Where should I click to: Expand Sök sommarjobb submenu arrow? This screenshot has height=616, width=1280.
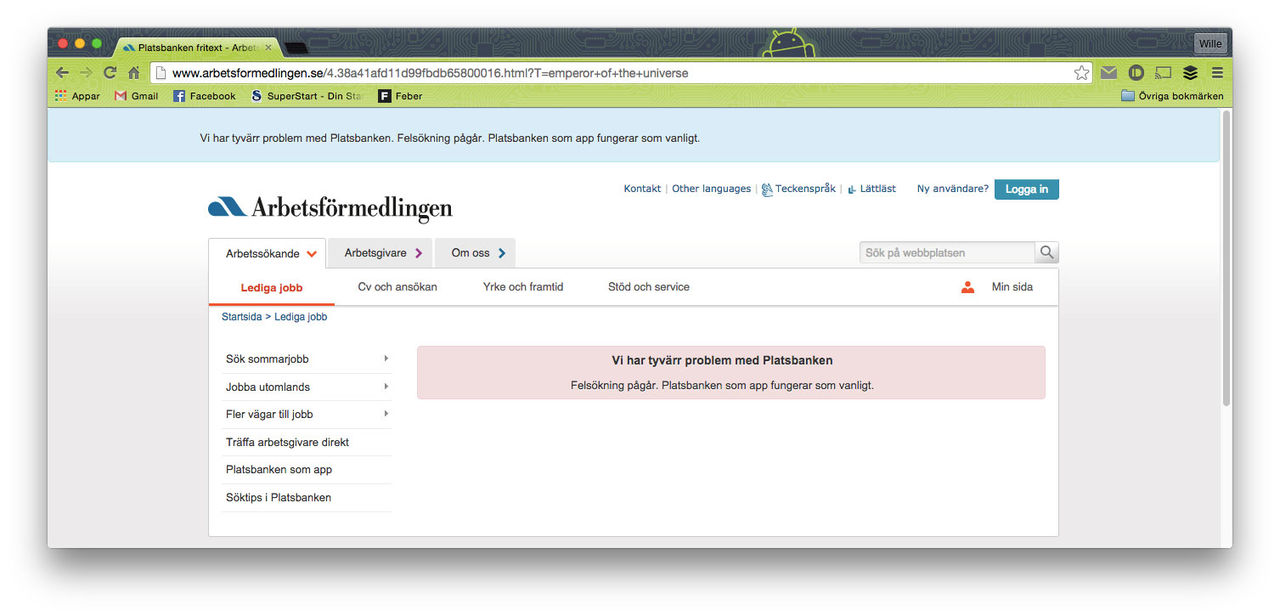pos(386,359)
